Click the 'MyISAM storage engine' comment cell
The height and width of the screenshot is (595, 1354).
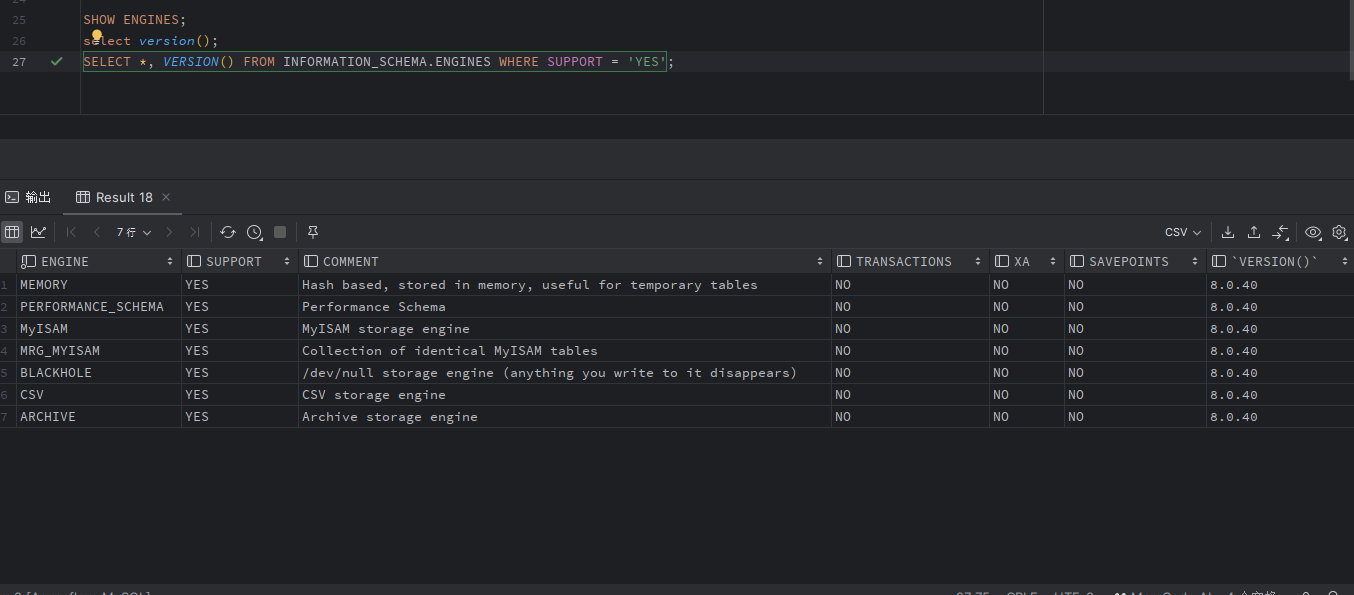pos(565,329)
